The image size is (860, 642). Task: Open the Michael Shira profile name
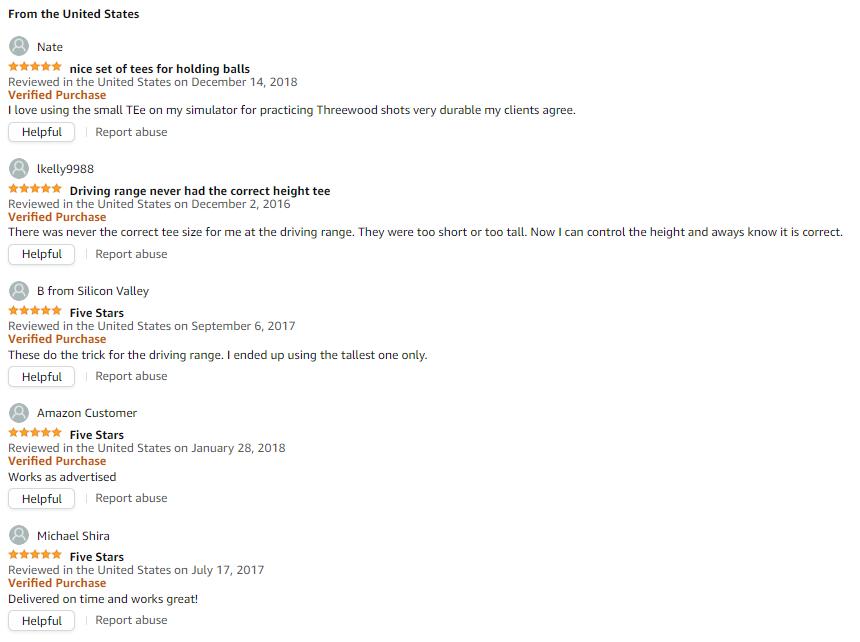pyautogui.click(x=73, y=536)
